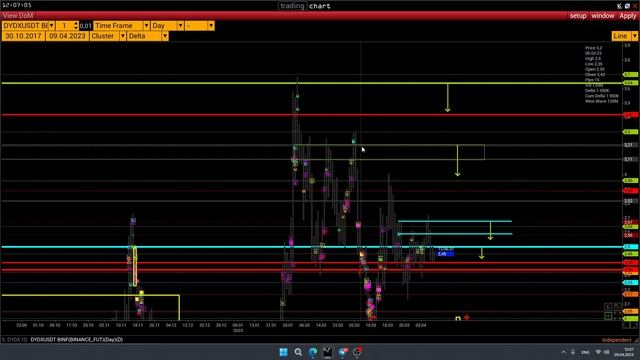Click the 0.01 tick size value
The height and width of the screenshot is (360, 640).
point(85,26)
